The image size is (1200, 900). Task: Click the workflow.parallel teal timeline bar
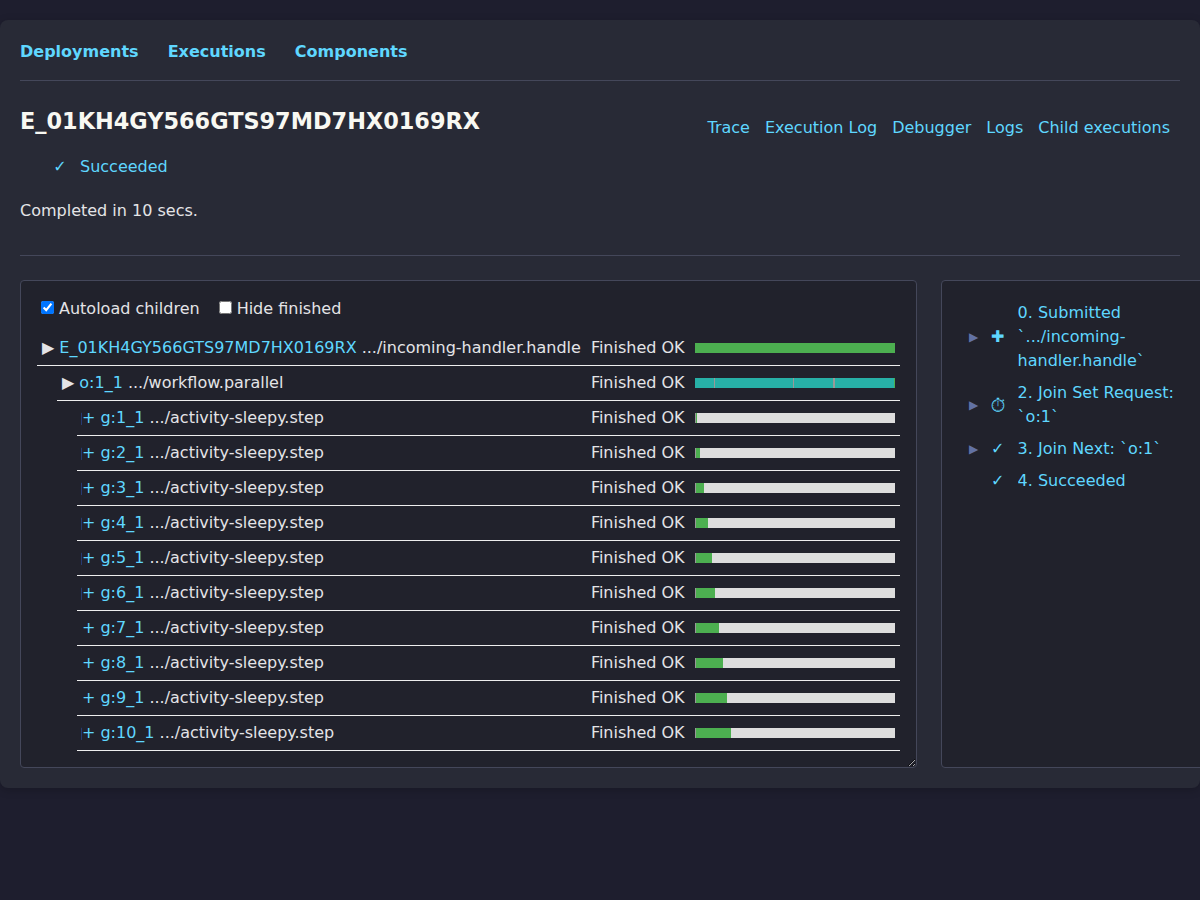click(x=795, y=383)
